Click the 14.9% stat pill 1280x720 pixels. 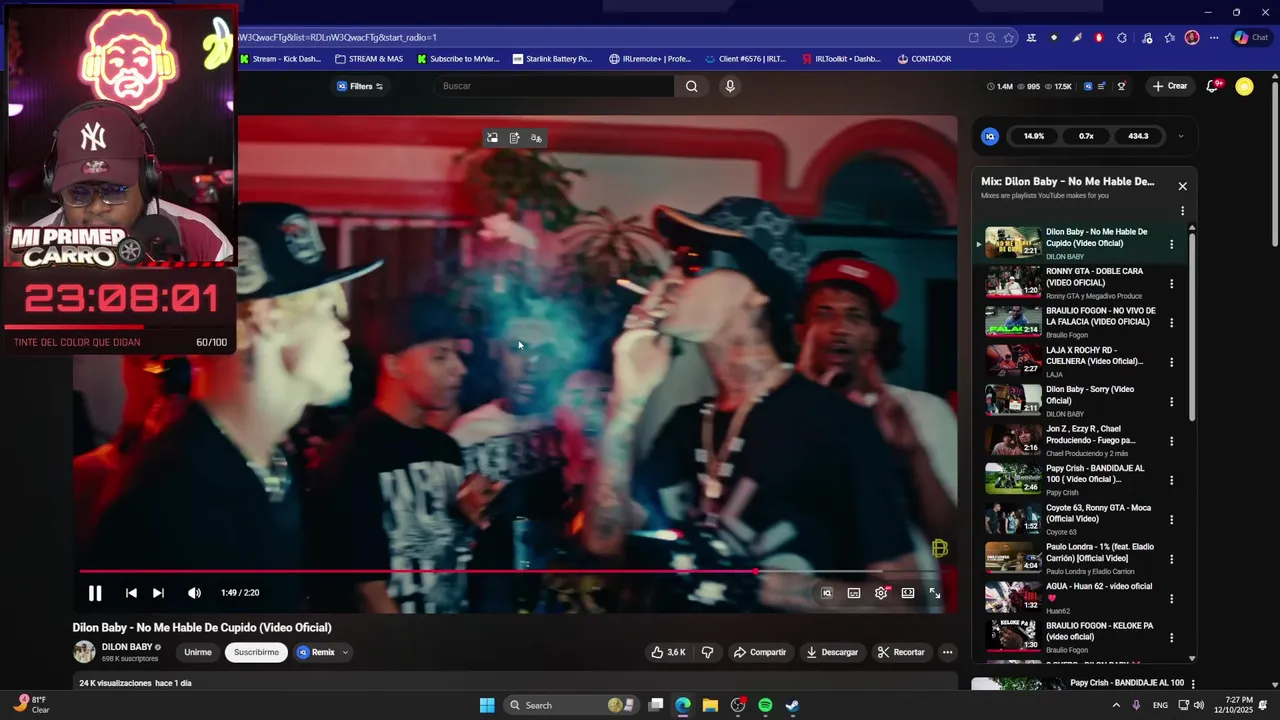pyautogui.click(x=1034, y=136)
